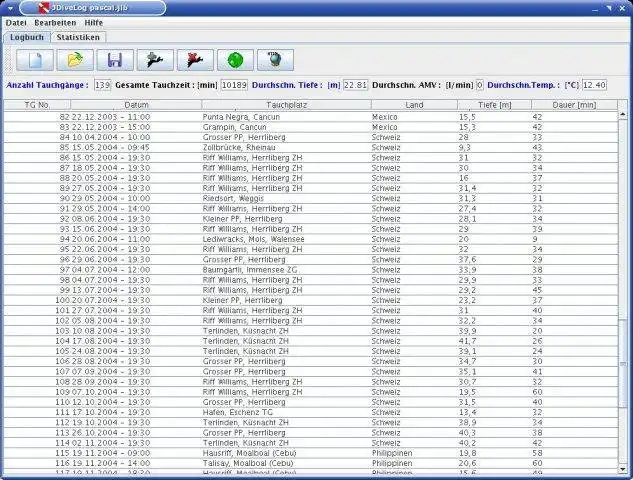
Task: Open the Datei menu
Action: coord(16,23)
